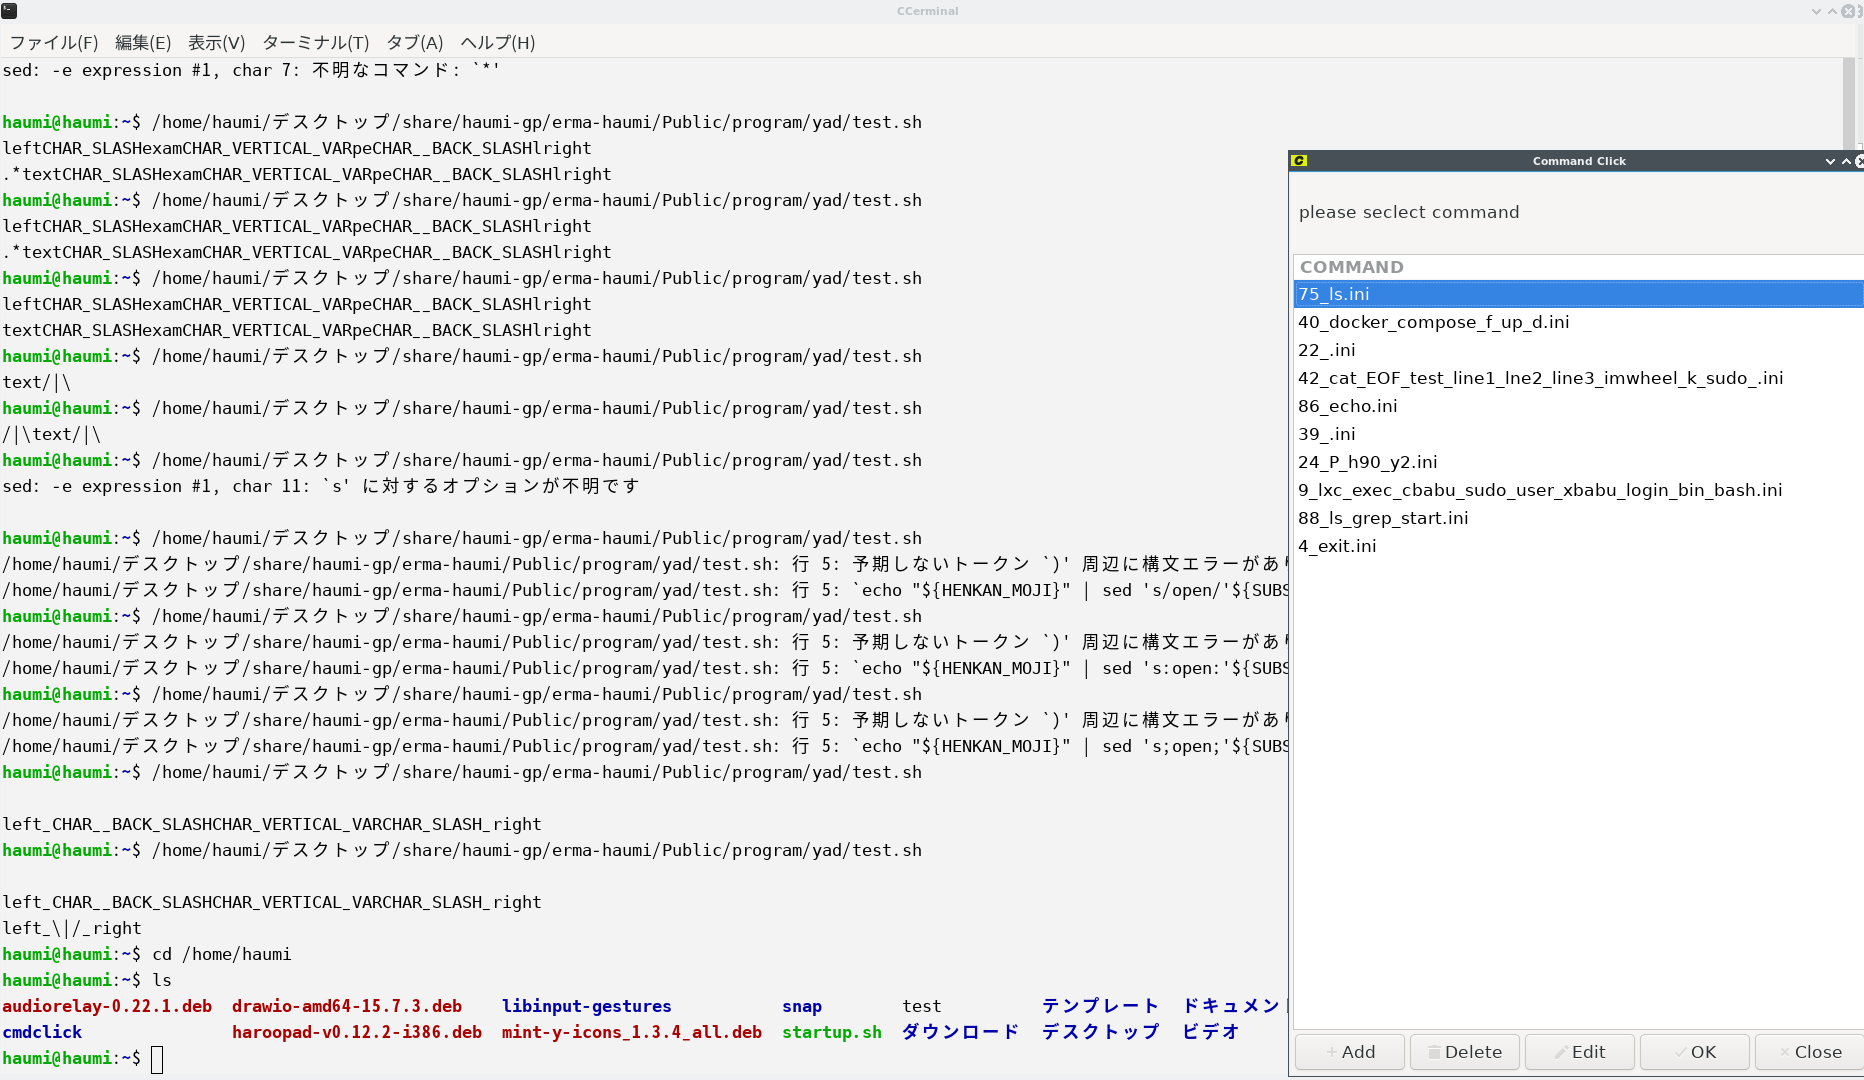
Task: Click the ビデオ directory name
Action: click(1211, 1032)
